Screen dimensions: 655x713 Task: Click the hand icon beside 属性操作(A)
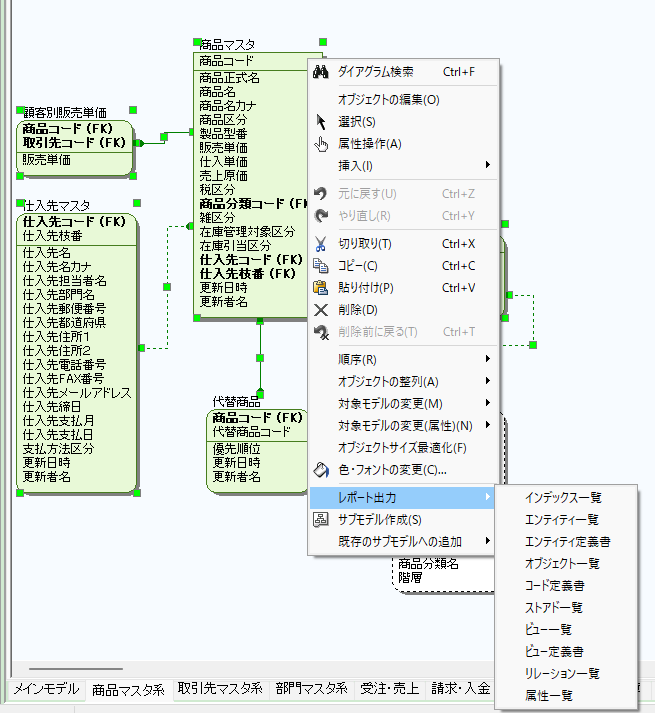click(x=321, y=144)
